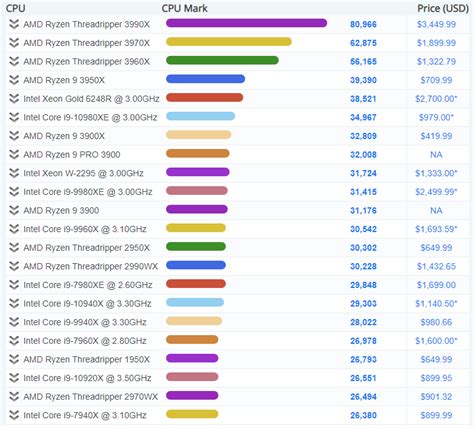
Task: Click the $419.99 price
Action: (x=436, y=136)
